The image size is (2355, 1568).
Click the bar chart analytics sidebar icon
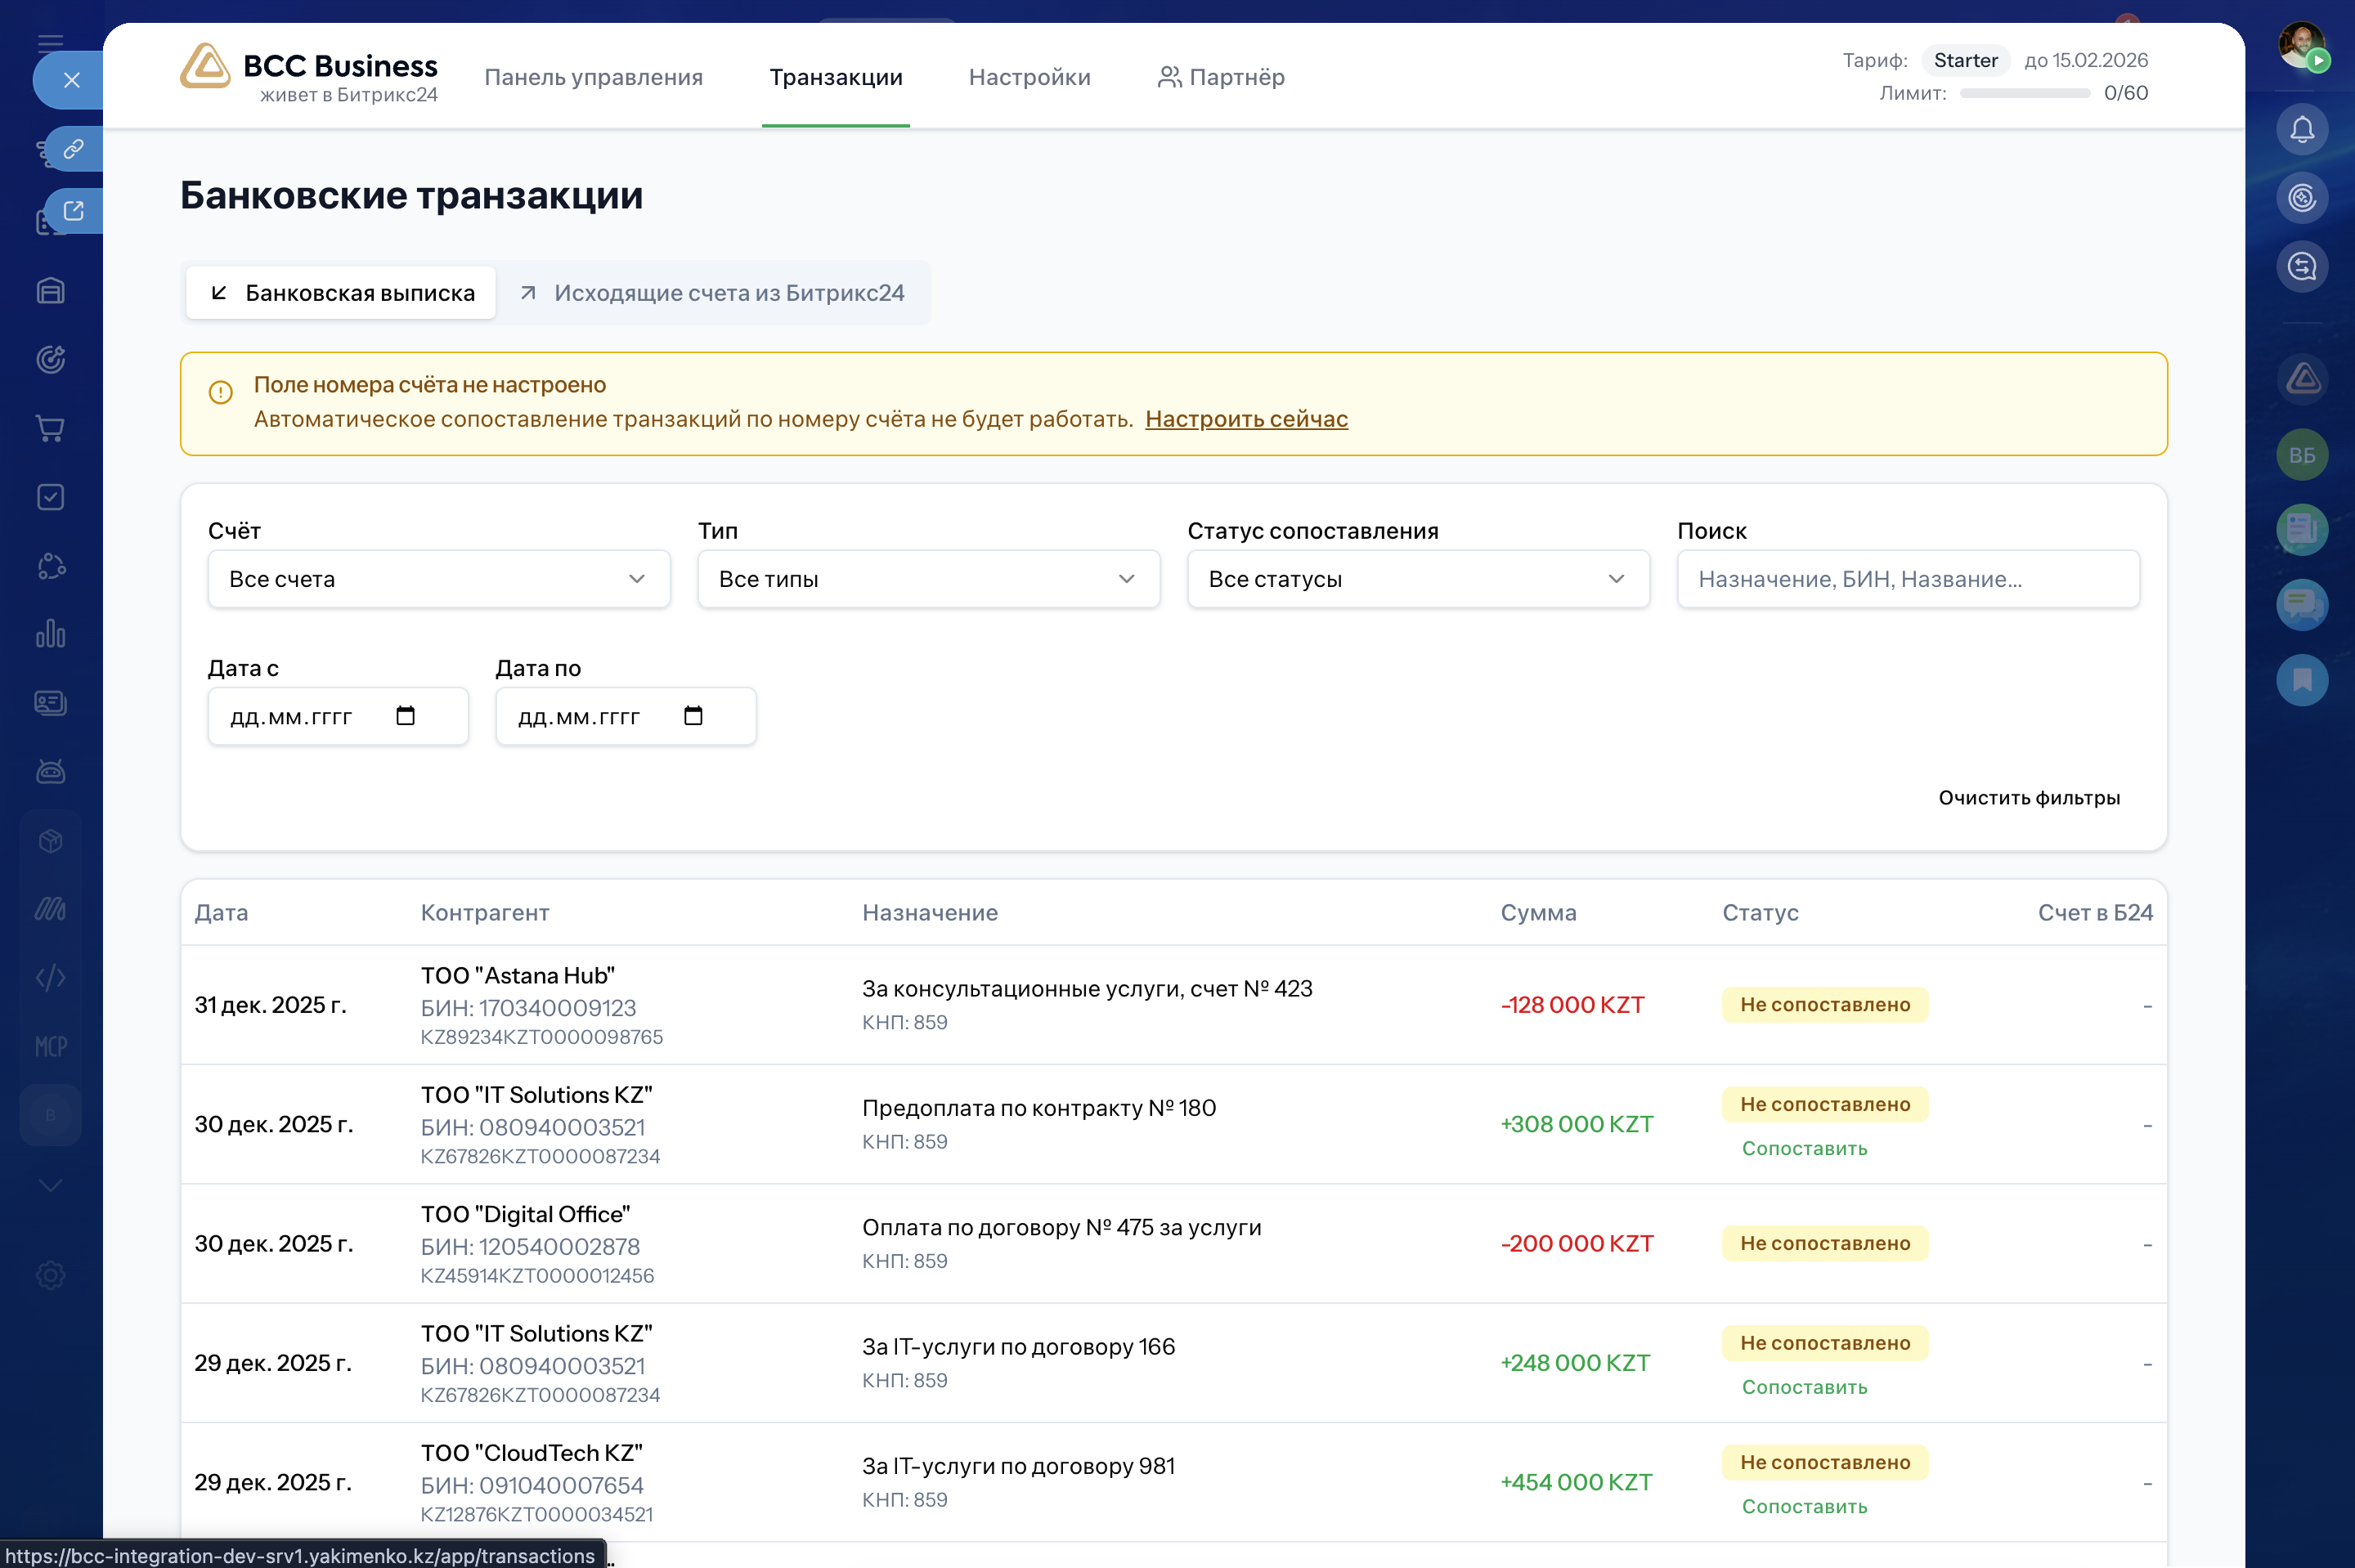tap(50, 634)
